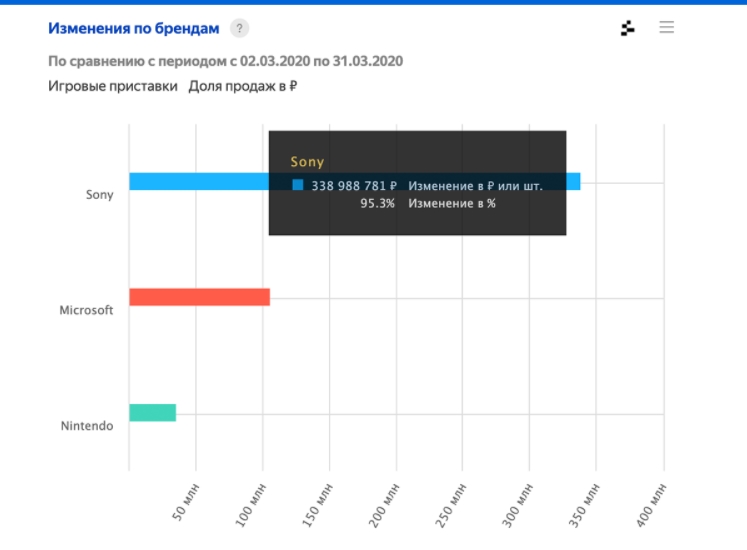
Task: Click the blue square in Sony tooltip
Action: [298, 185]
